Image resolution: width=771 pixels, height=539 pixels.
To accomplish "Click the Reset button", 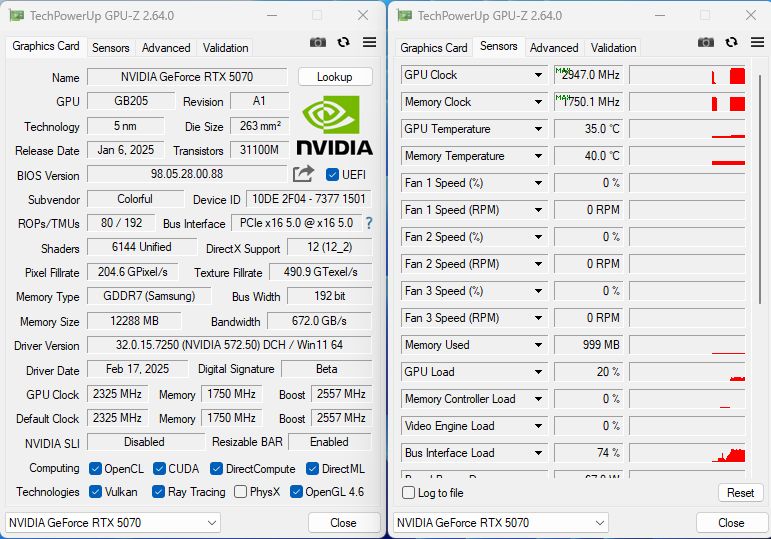I will pyautogui.click(x=741, y=492).
